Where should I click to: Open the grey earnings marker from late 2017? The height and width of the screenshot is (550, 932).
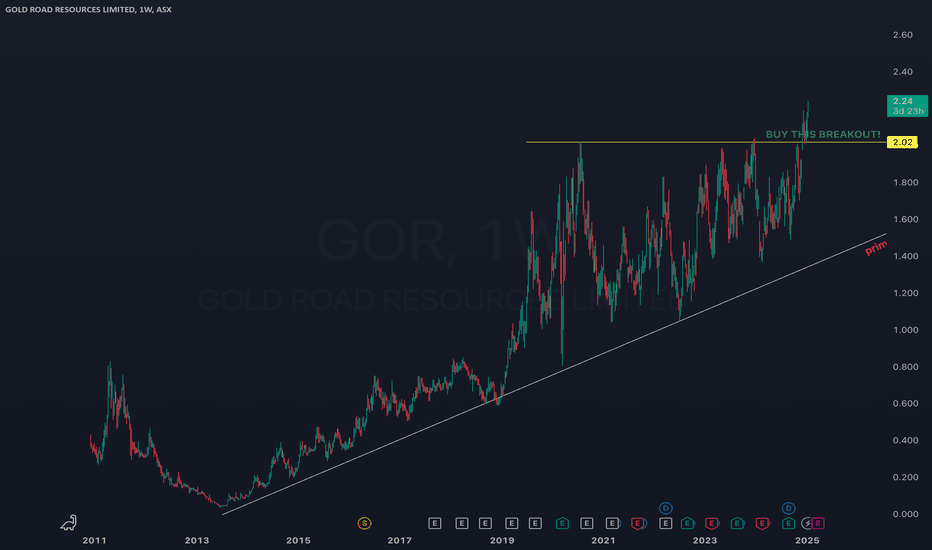click(435, 523)
